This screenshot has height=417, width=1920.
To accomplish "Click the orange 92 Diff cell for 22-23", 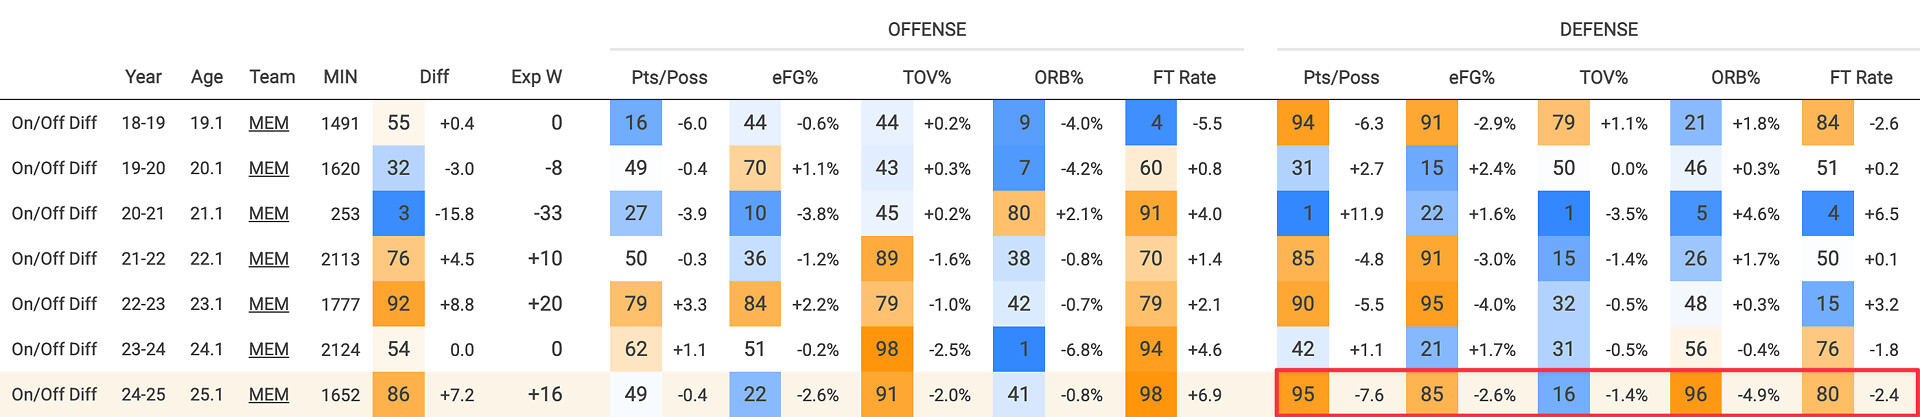I will point(398,304).
